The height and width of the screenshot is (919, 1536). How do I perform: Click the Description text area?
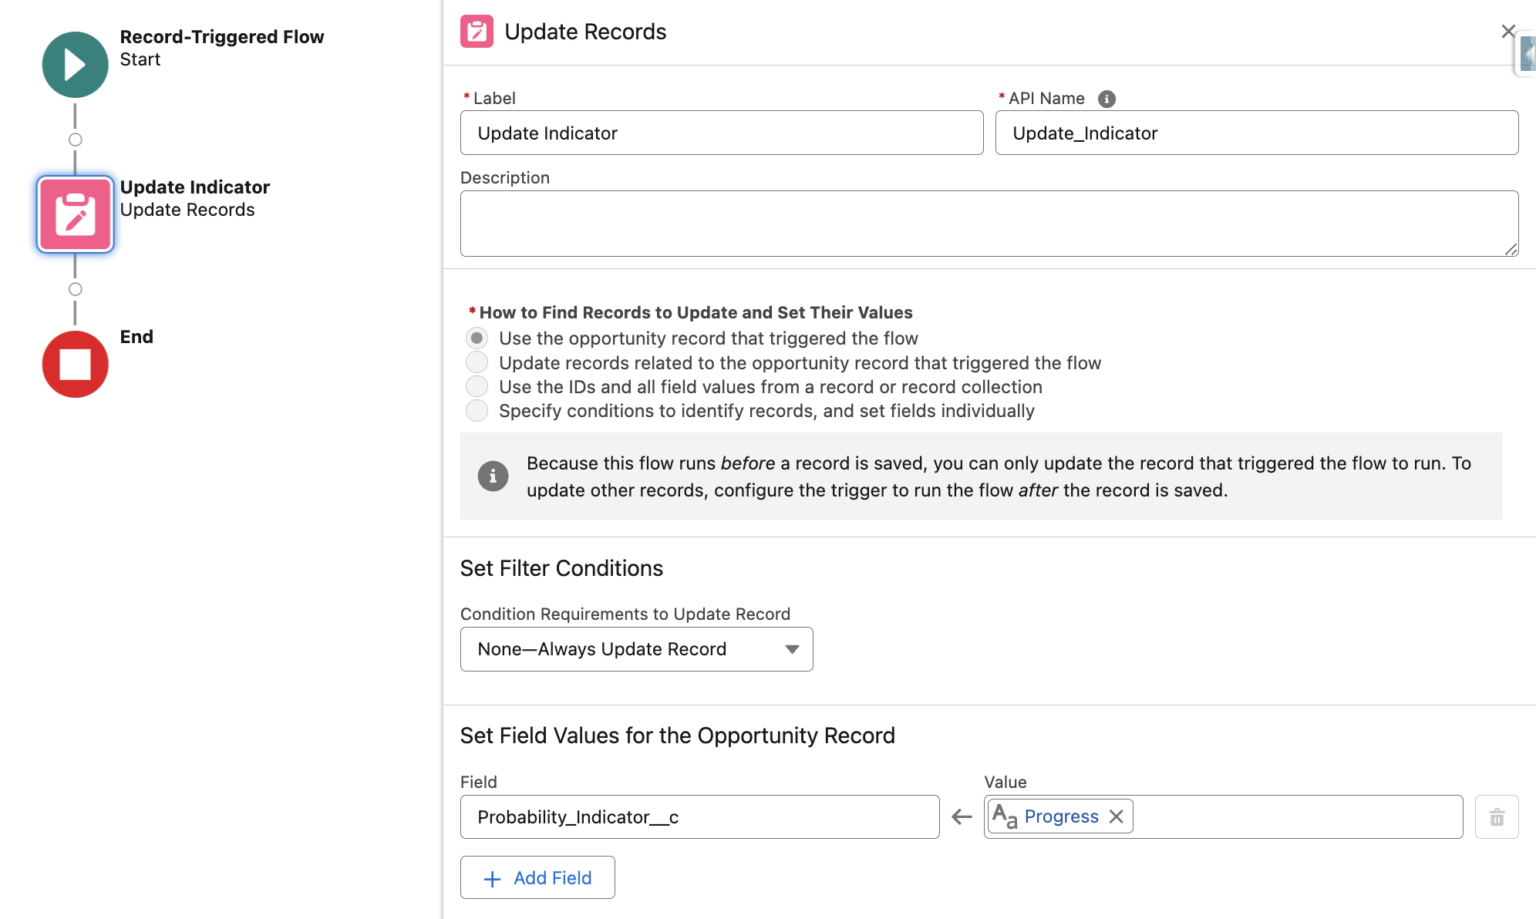click(989, 222)
